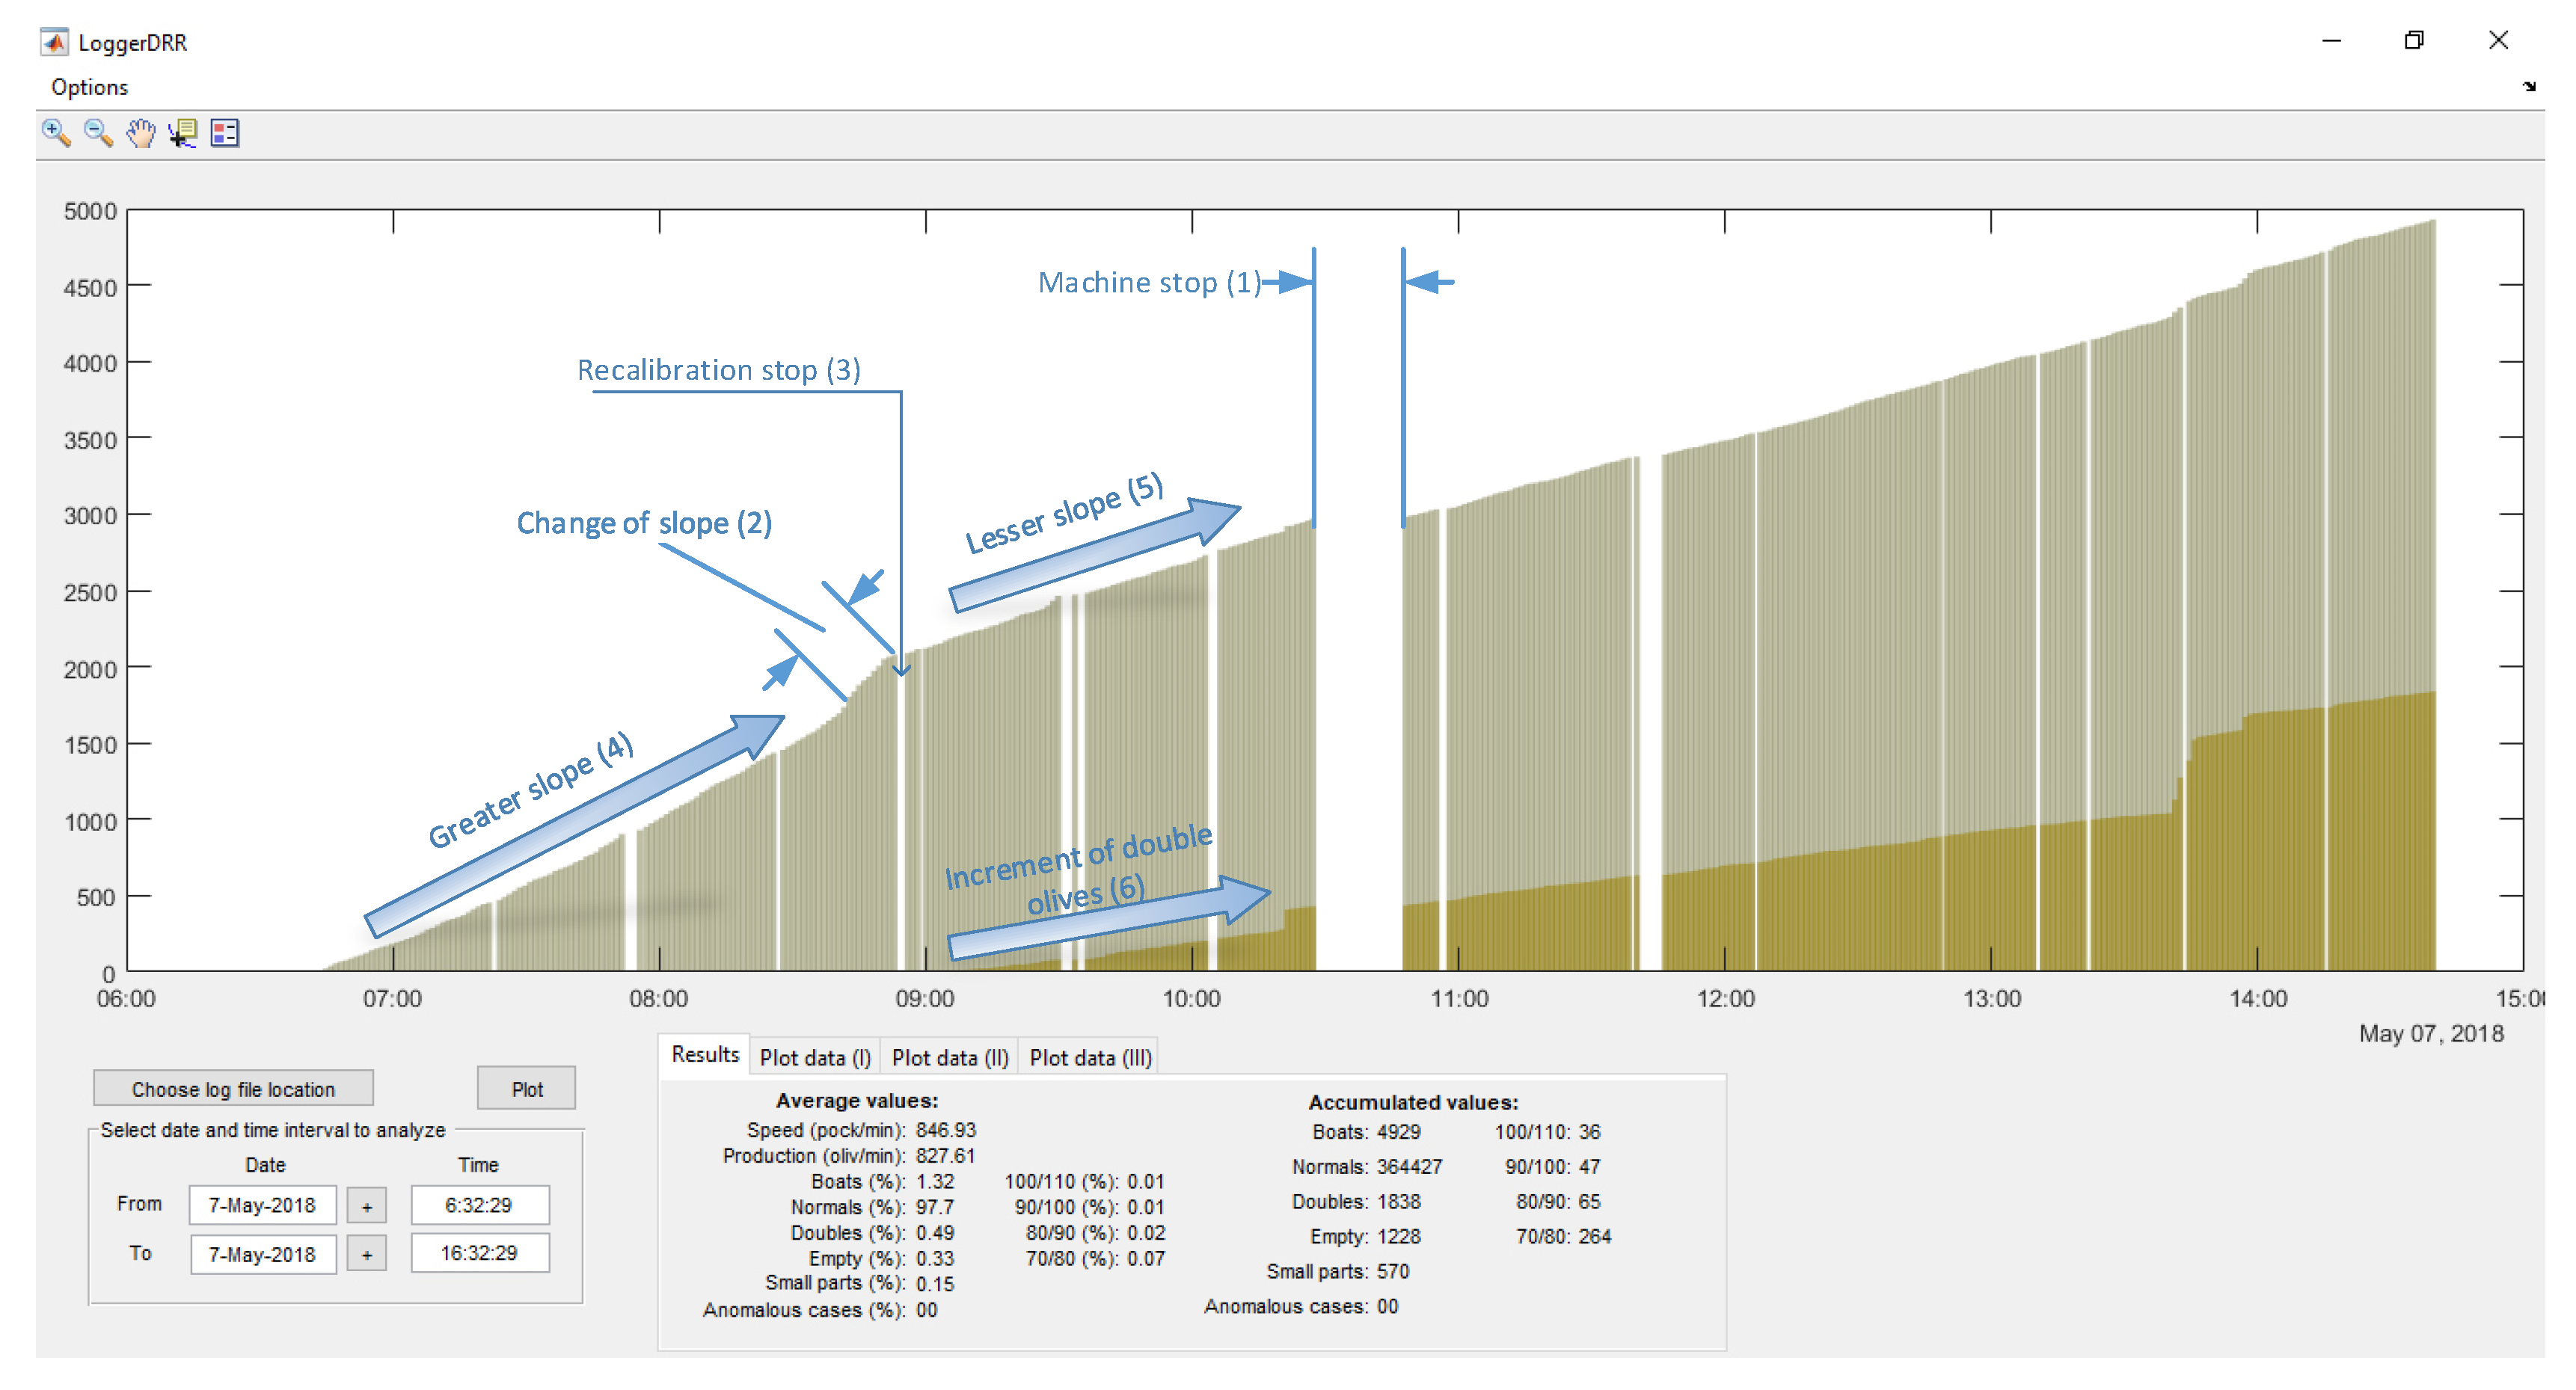Image resolution: width=2576 pixels, height=1390 pixels.
Task: Click the From time field 6:32:29
Action: [479, 1206]
